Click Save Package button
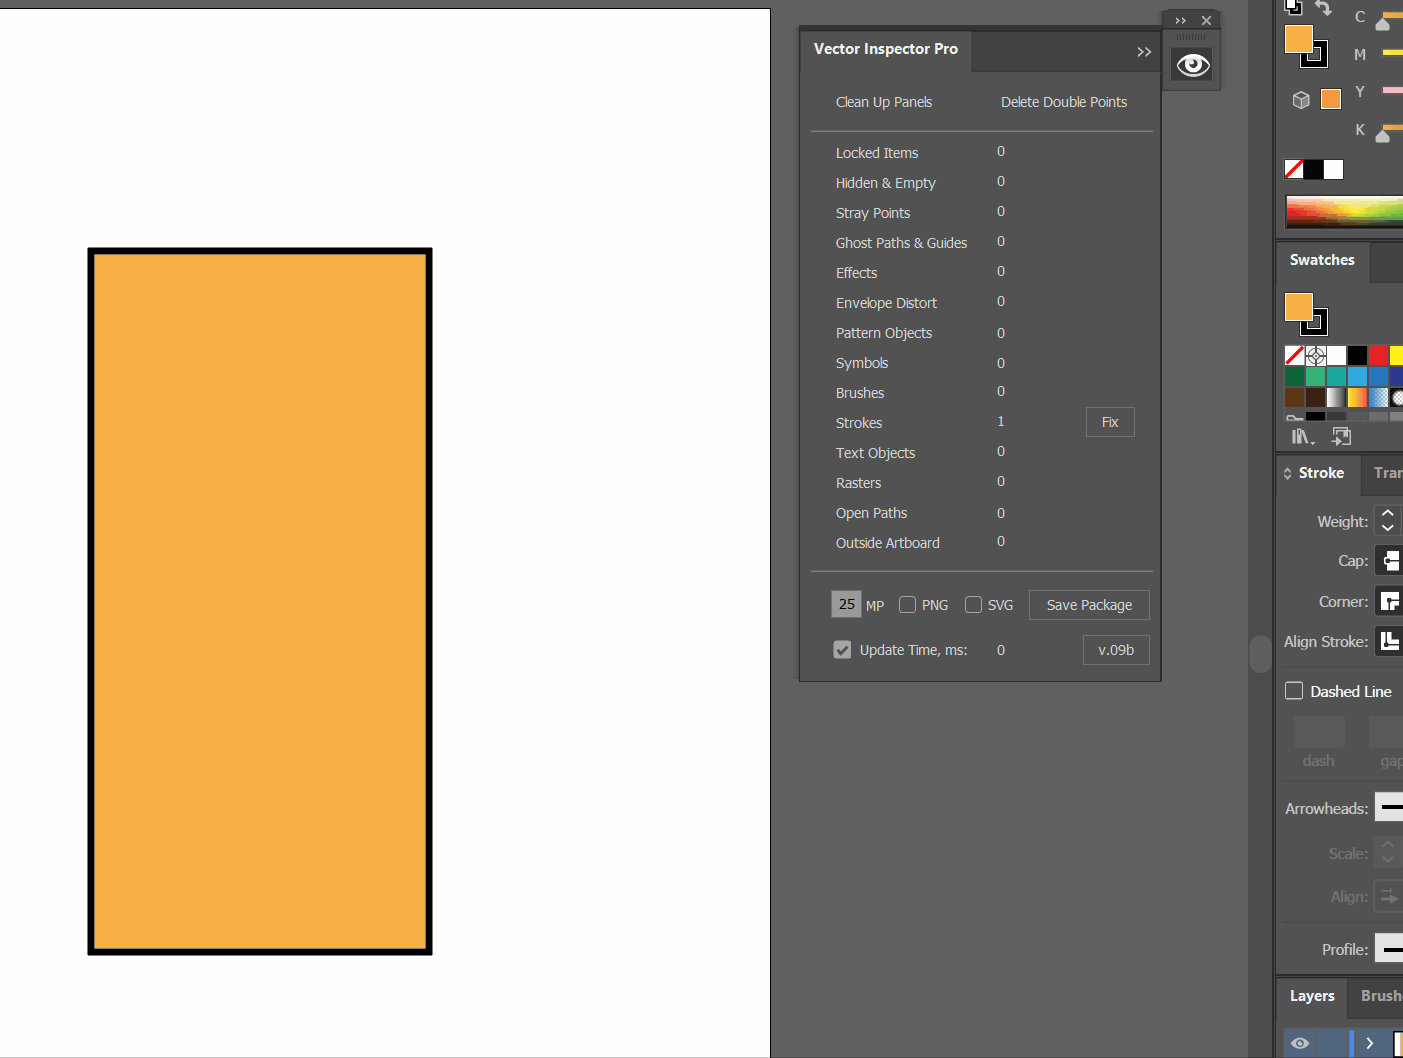Image resolution: width=1403 pixels, height=1058 pixels. [x=1089, y=605]
